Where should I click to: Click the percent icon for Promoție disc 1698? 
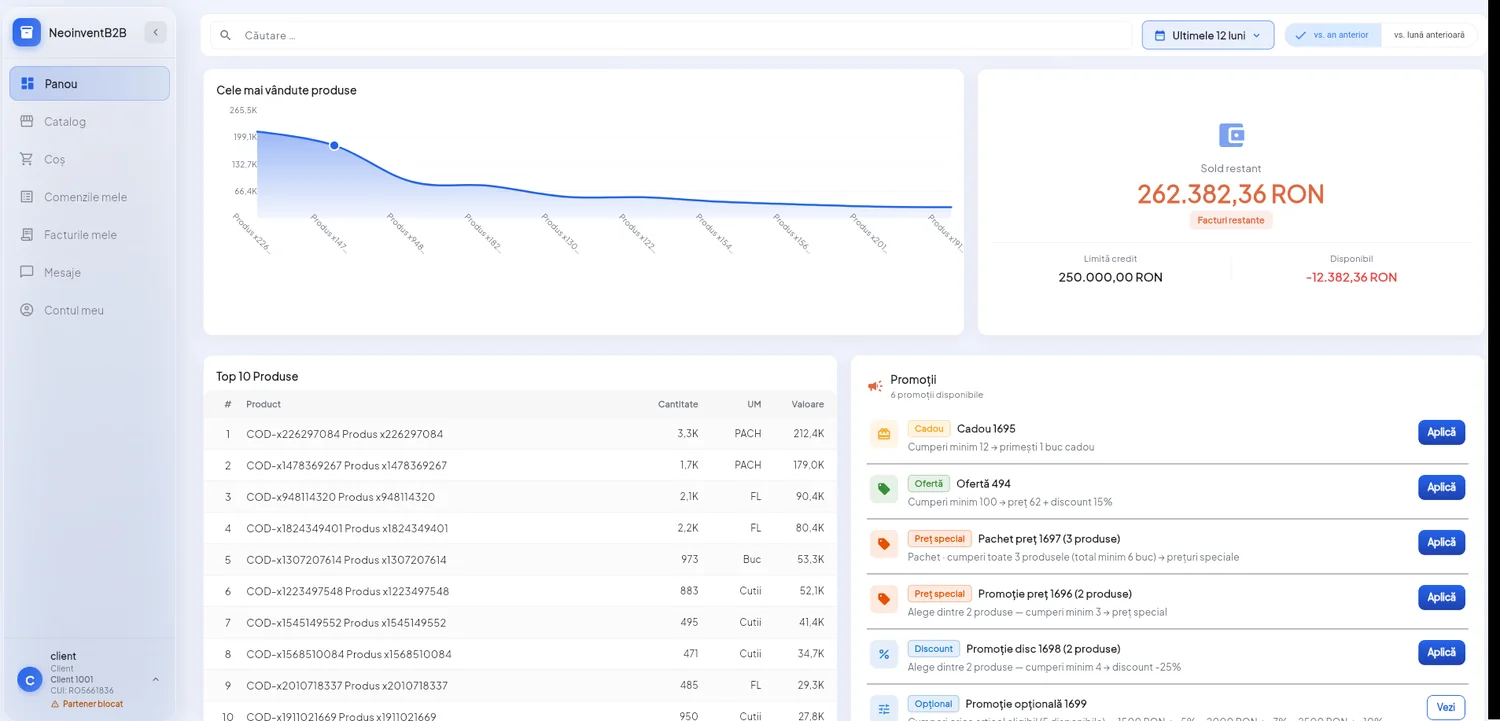tap(884, 654)
